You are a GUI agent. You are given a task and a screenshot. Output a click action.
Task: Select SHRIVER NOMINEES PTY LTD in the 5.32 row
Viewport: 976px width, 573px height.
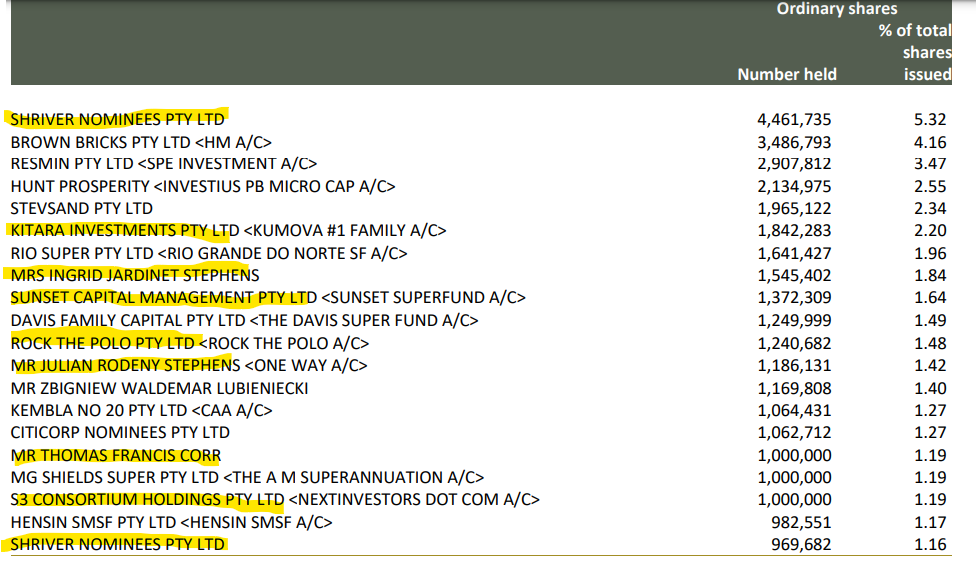click(x=118, y=119)
